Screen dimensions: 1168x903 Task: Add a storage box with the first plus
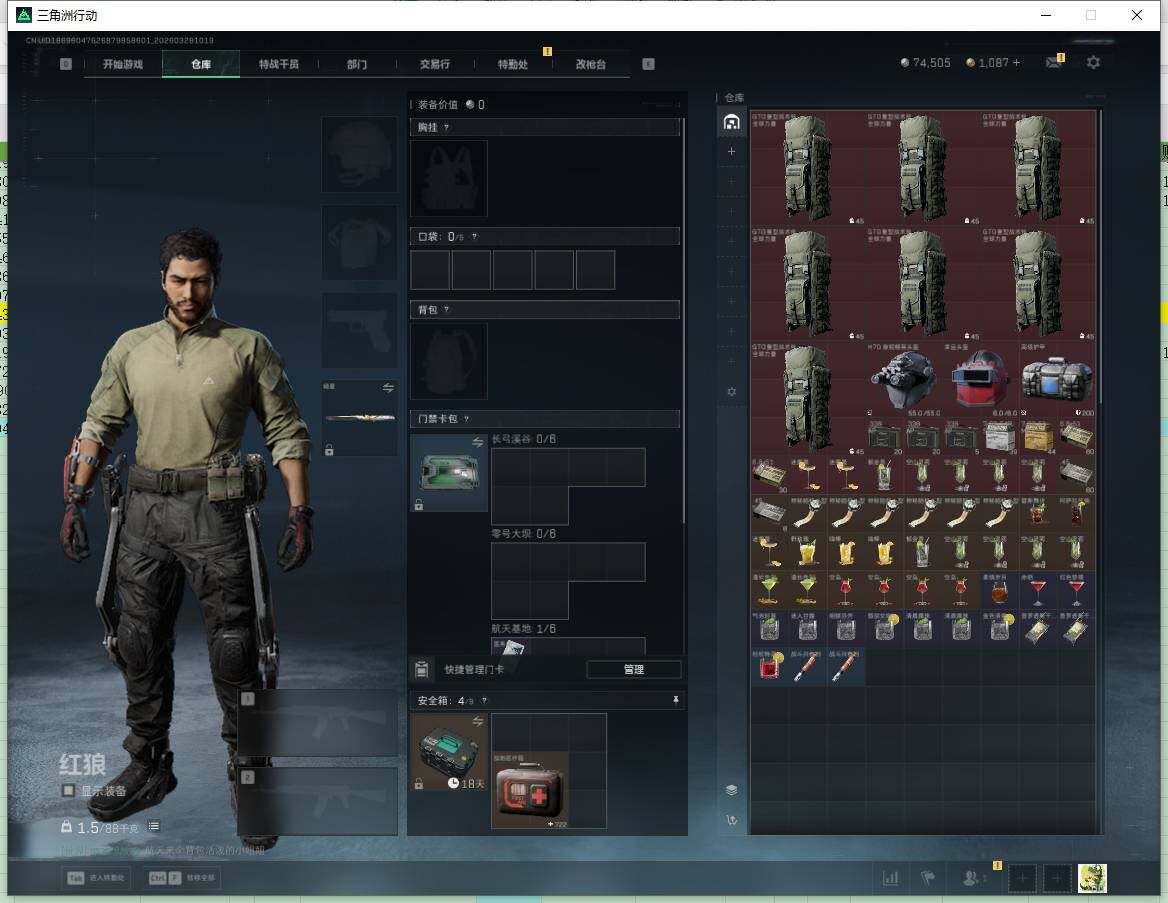731,151
